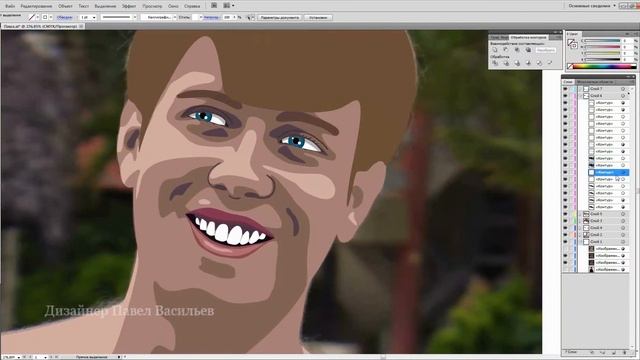
Task: Open the Окно menu
Action: [173, 6]
